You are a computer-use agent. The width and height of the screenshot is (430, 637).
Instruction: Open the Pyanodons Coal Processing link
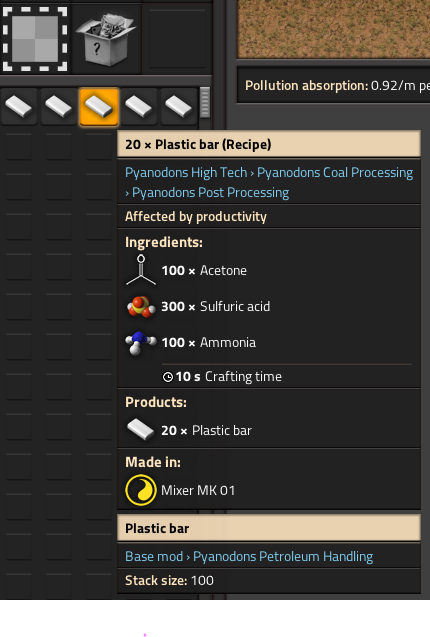click(335, 173)
